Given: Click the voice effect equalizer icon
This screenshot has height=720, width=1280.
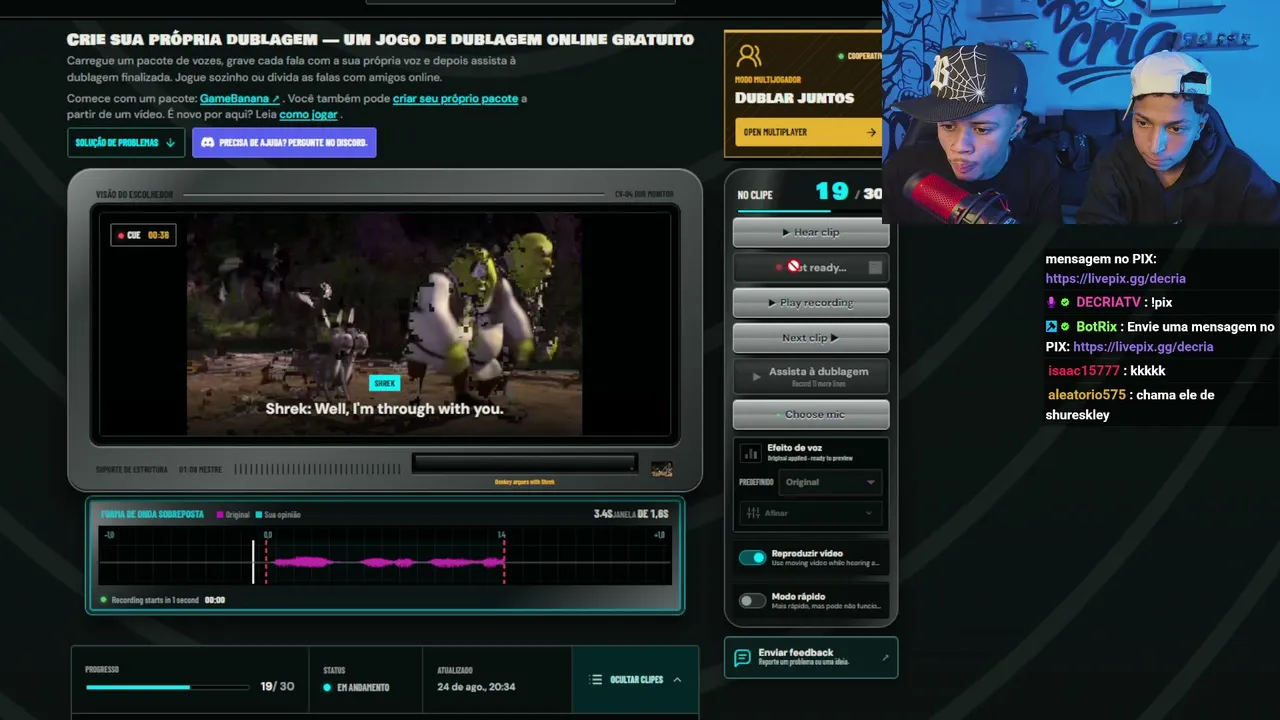Looking at the screenshot, I should pyautogui.click(x=750, y=453).
